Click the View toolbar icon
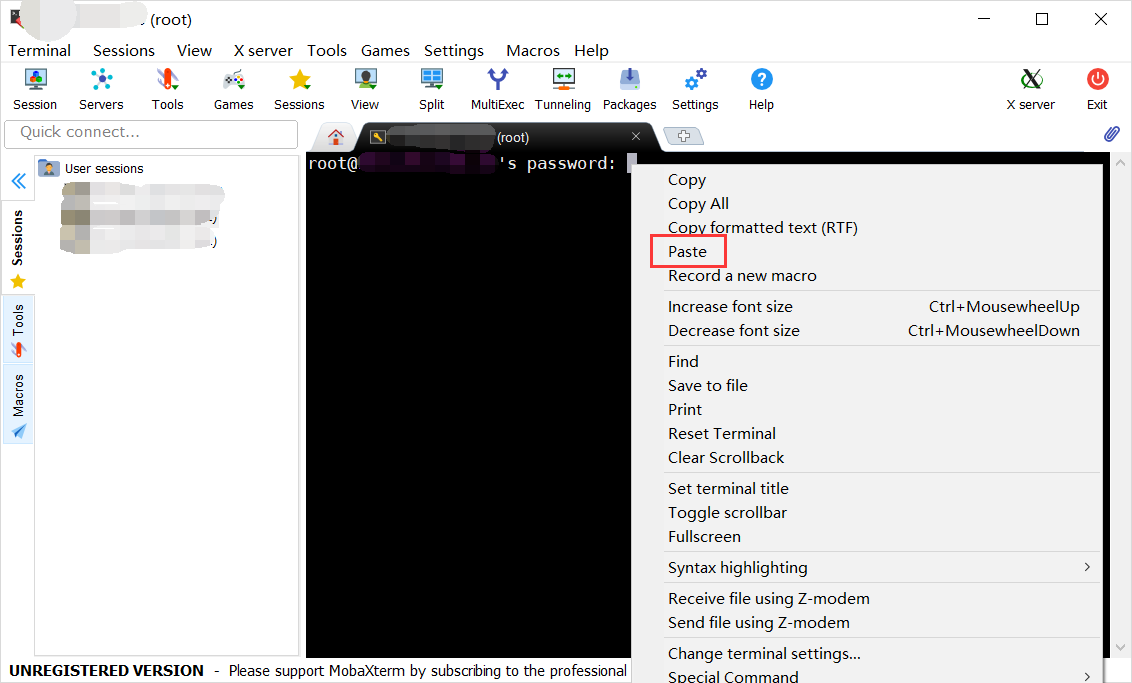Viewport: 1132px width, 683px height. 365,90
